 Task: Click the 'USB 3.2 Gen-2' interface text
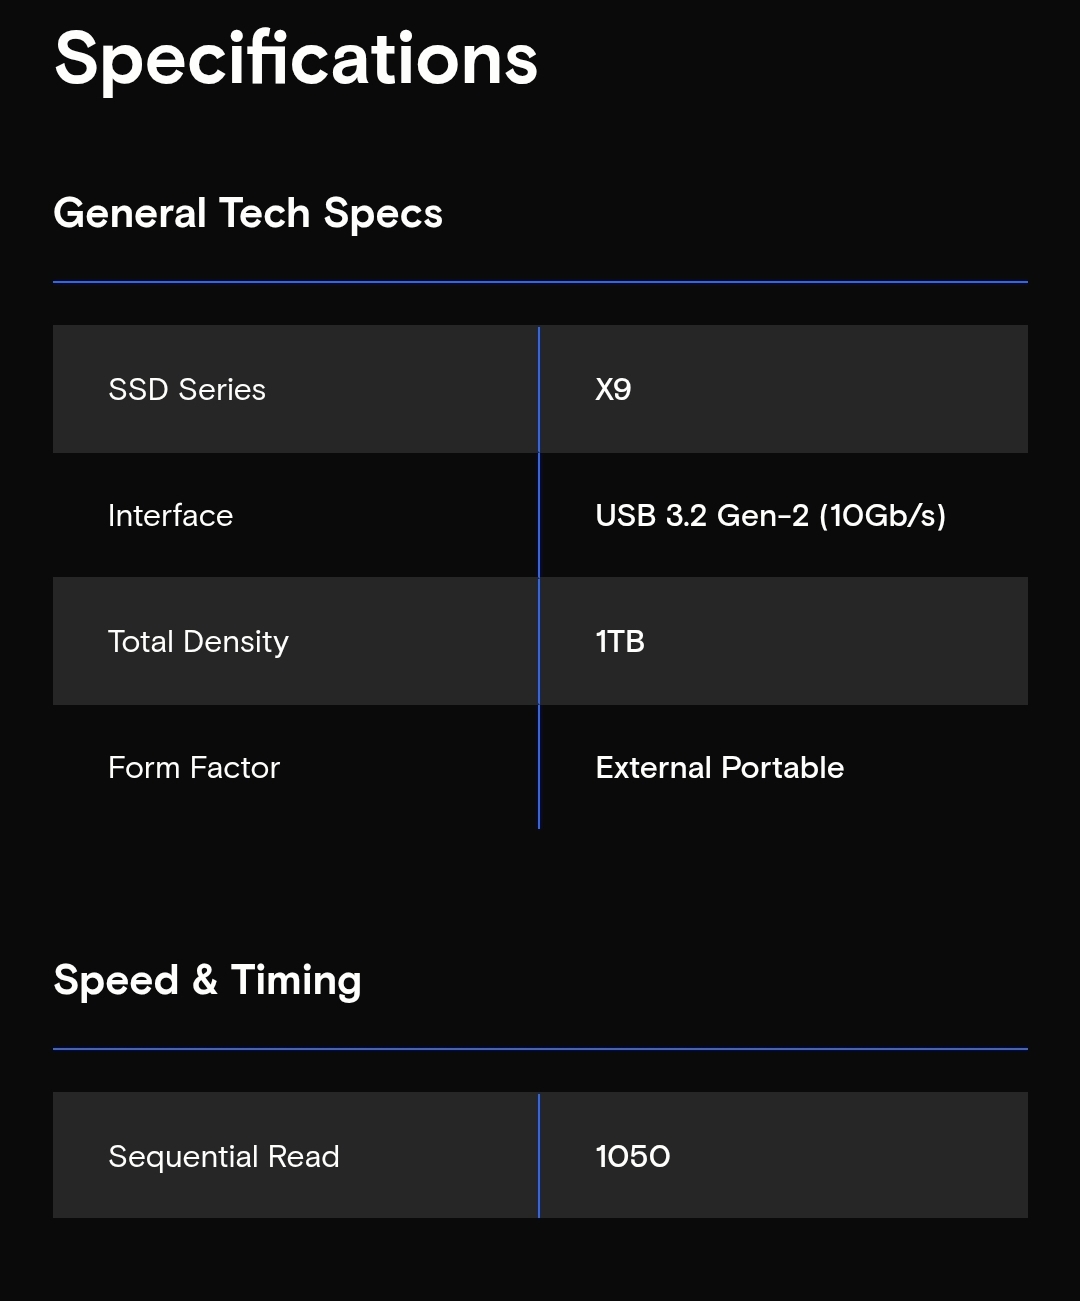702,516
